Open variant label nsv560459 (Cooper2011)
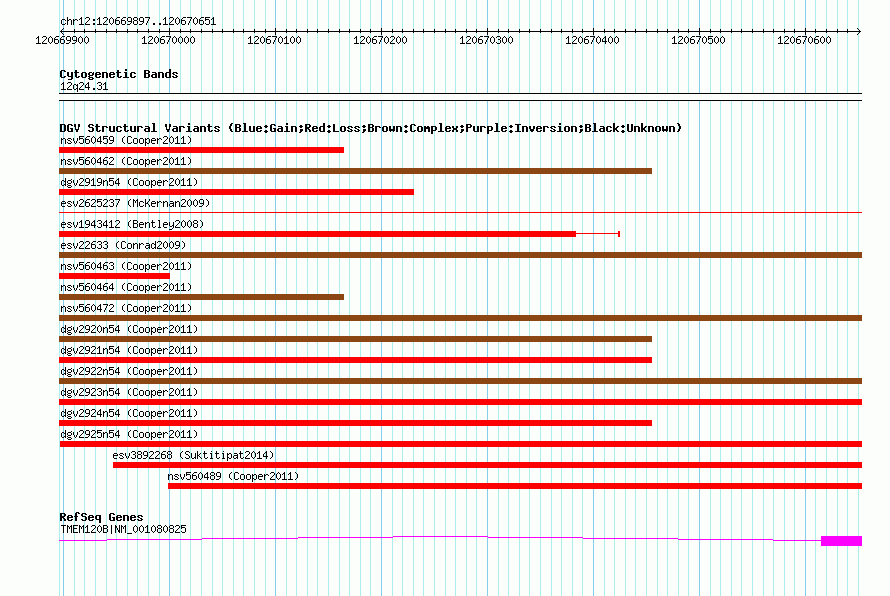Screen dimensions: 890x596 coord(126,140)
